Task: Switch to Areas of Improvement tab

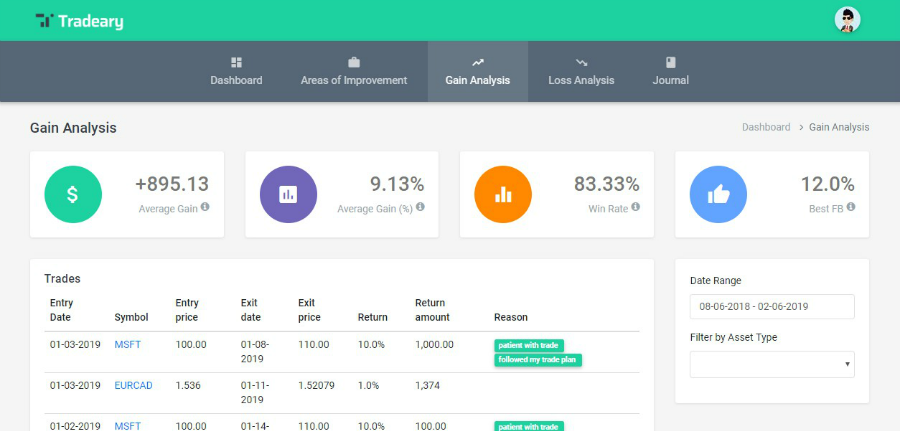Action: [x=354, y=72]
